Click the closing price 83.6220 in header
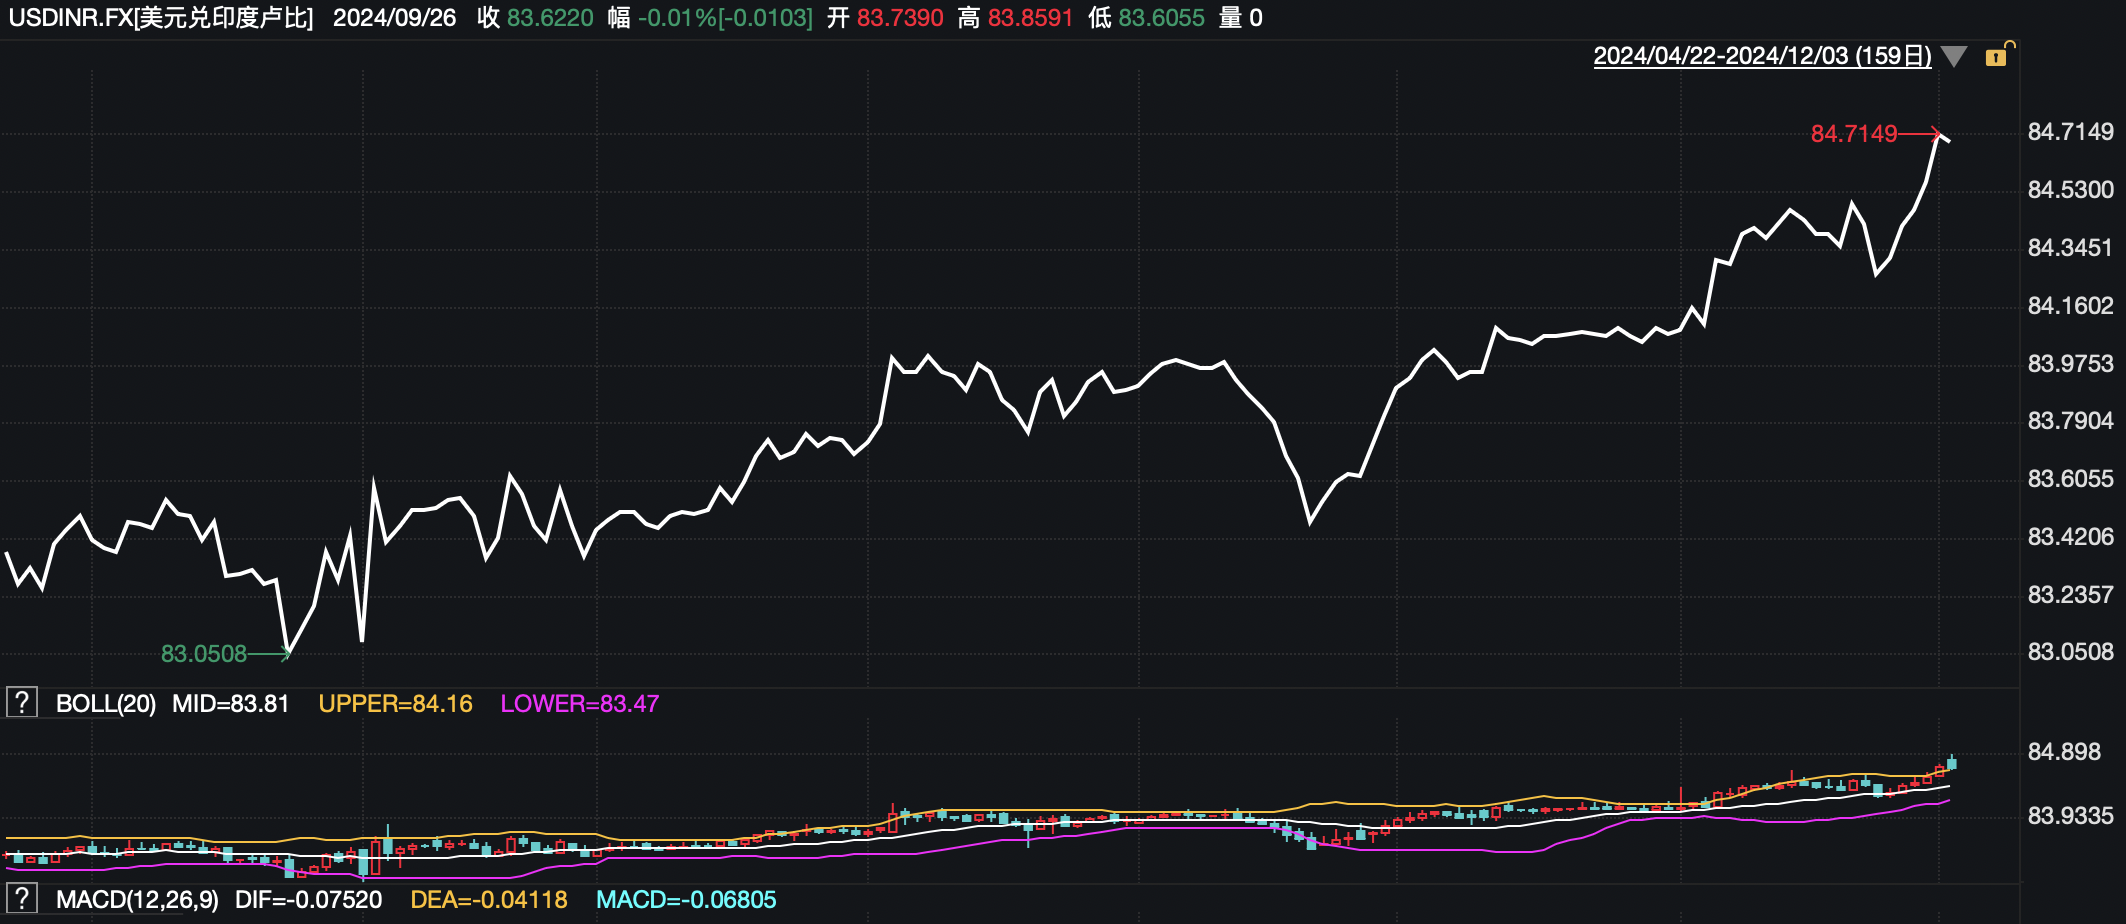 [x=550, y=18]
